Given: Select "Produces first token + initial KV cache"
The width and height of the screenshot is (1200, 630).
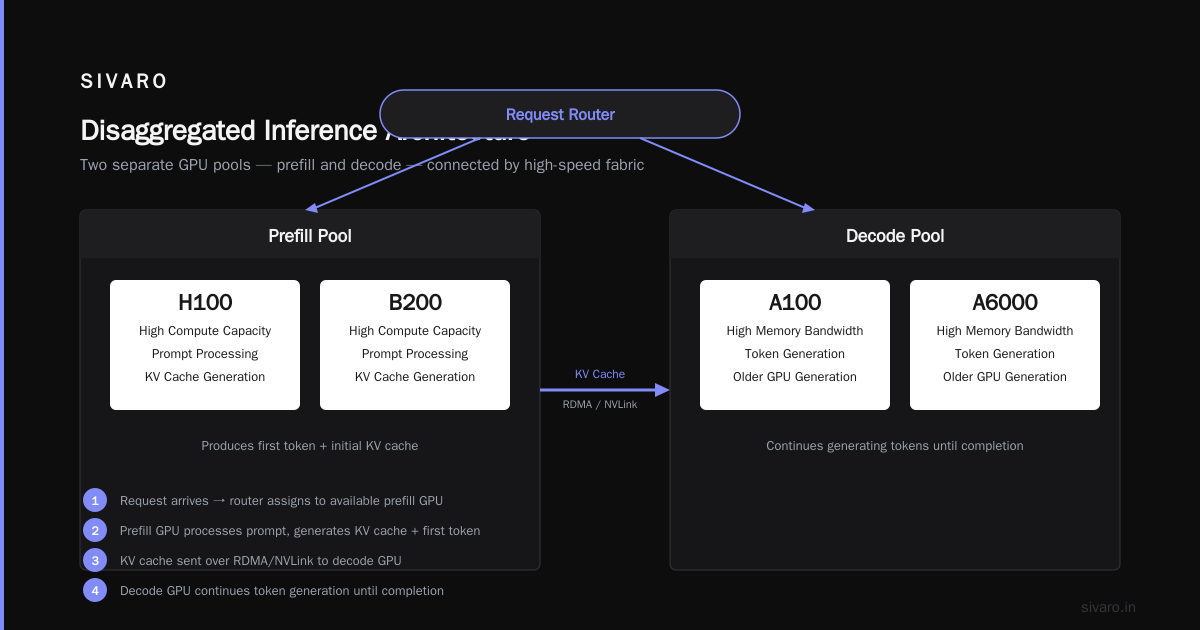Looking at the screenshot, I should click(x=310, y=446).
